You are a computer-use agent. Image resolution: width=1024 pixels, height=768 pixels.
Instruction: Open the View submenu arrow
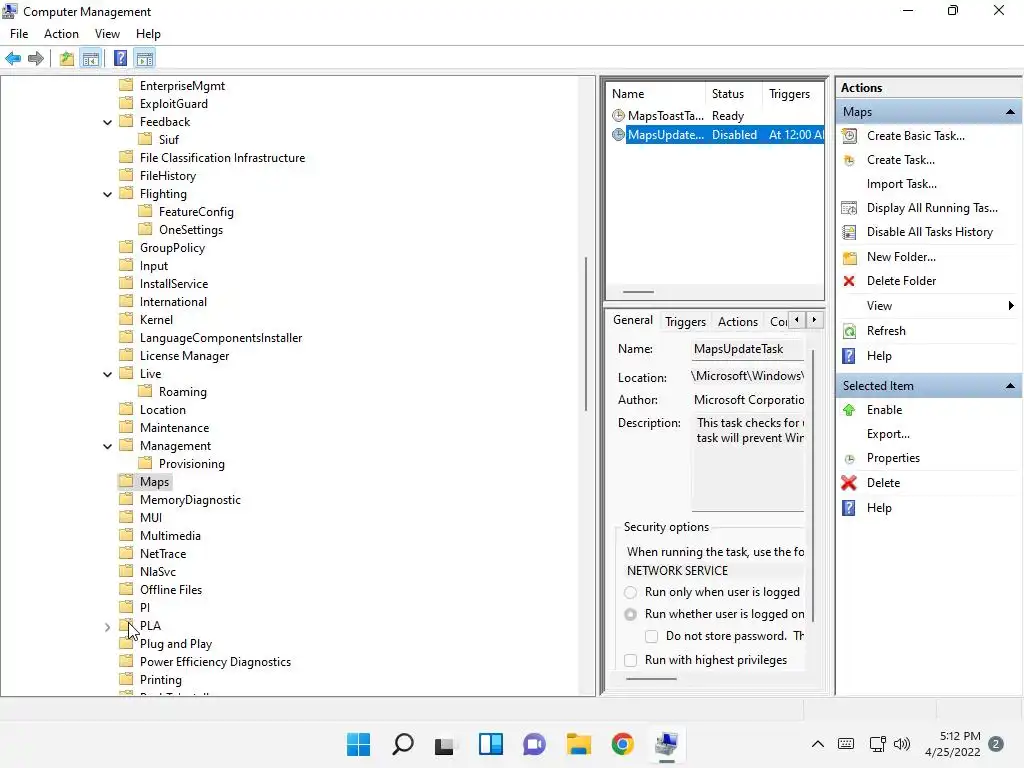(1011, 306)
